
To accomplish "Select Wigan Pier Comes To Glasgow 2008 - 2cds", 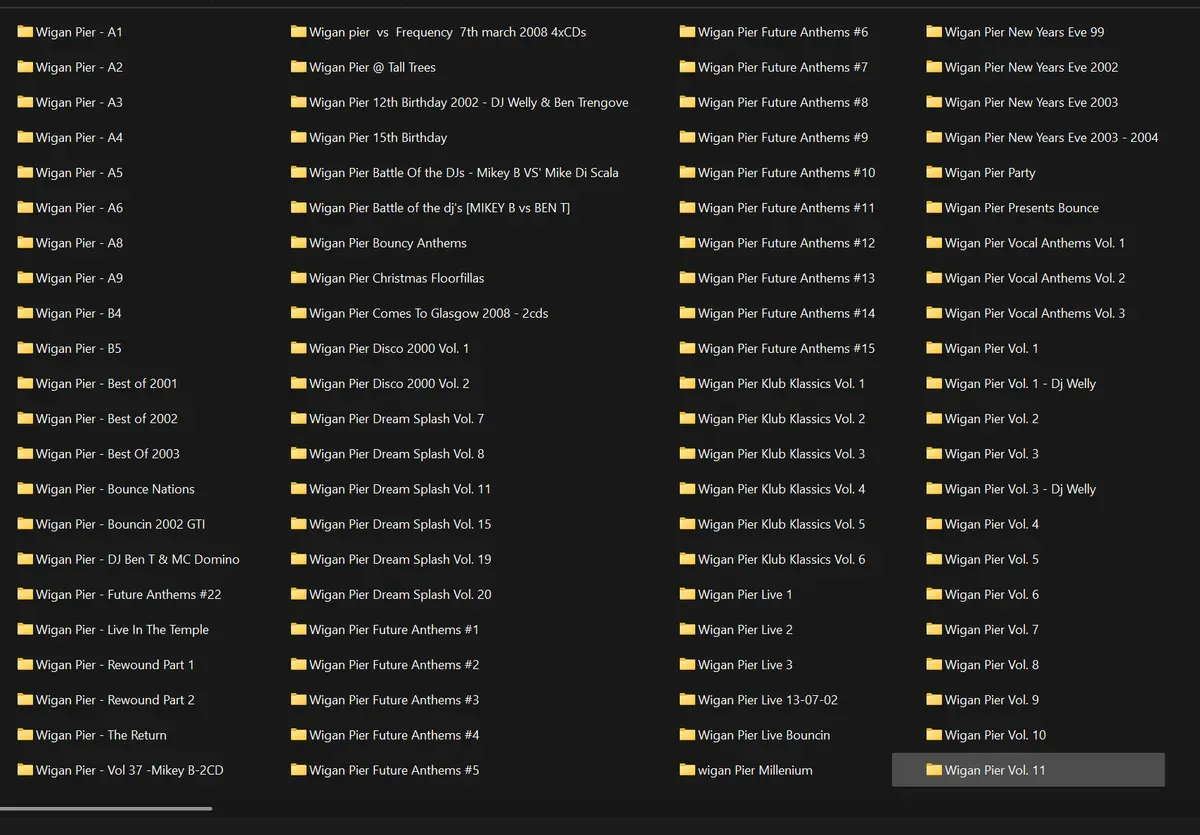I will 429,313.
